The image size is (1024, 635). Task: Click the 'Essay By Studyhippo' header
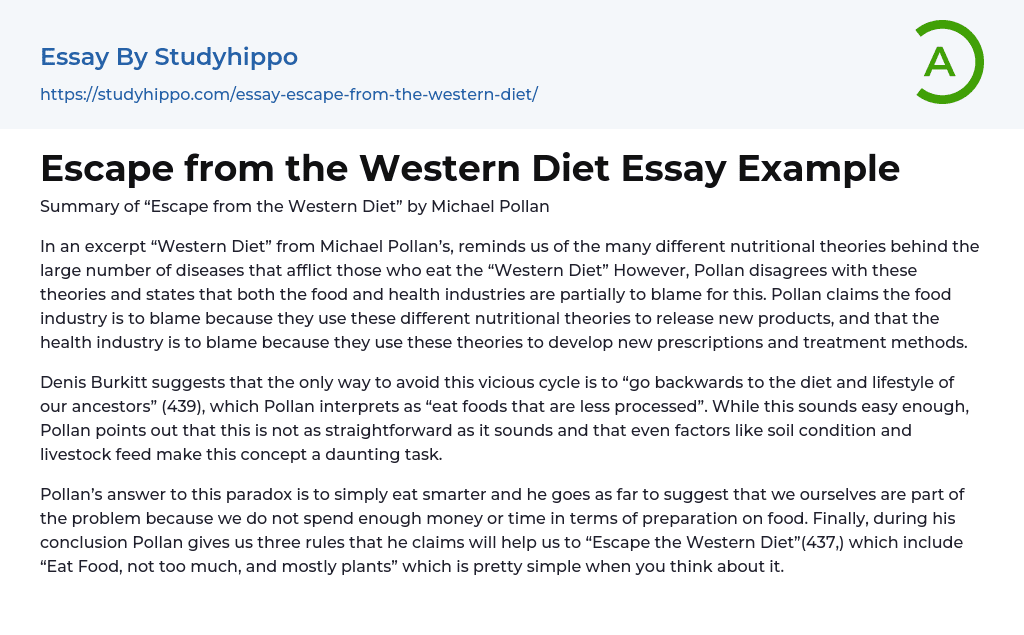(169, 57)
